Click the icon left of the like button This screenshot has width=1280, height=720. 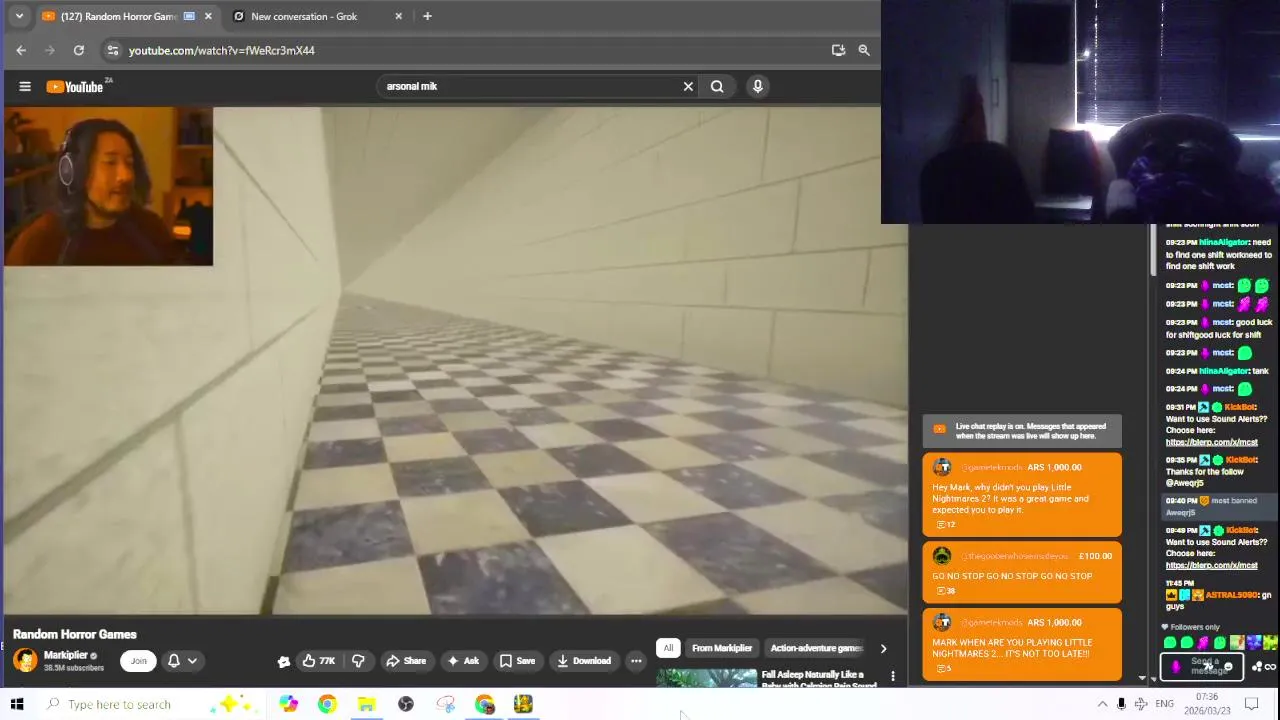[284, 661]
